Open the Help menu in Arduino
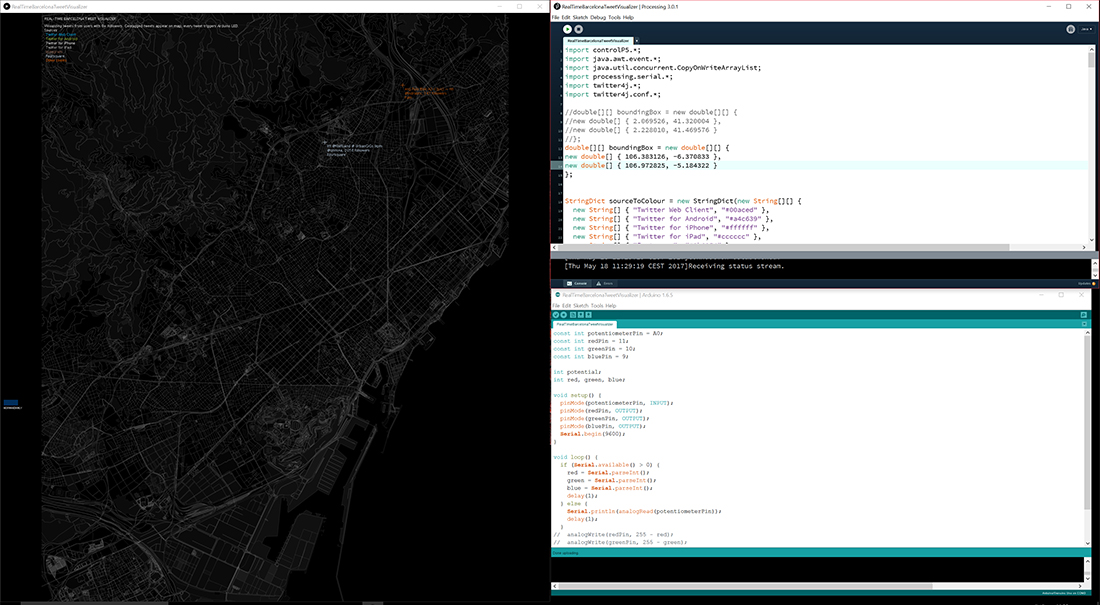The image size is (1100, 605). [x=611, y=306]
